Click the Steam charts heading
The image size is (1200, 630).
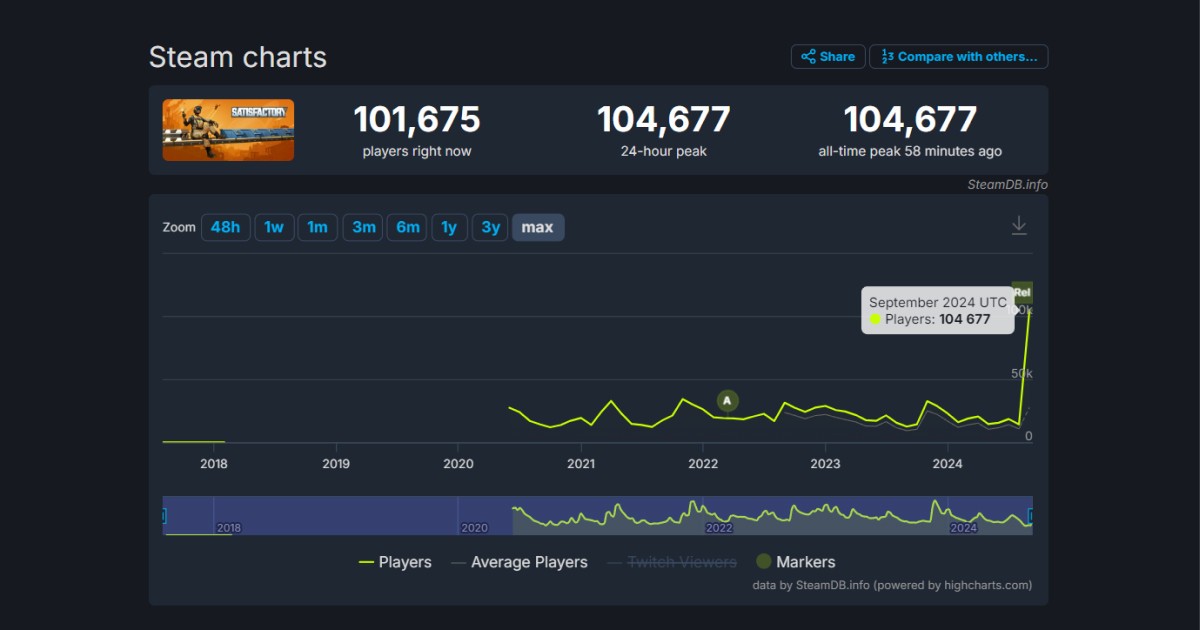coord(238,57)
